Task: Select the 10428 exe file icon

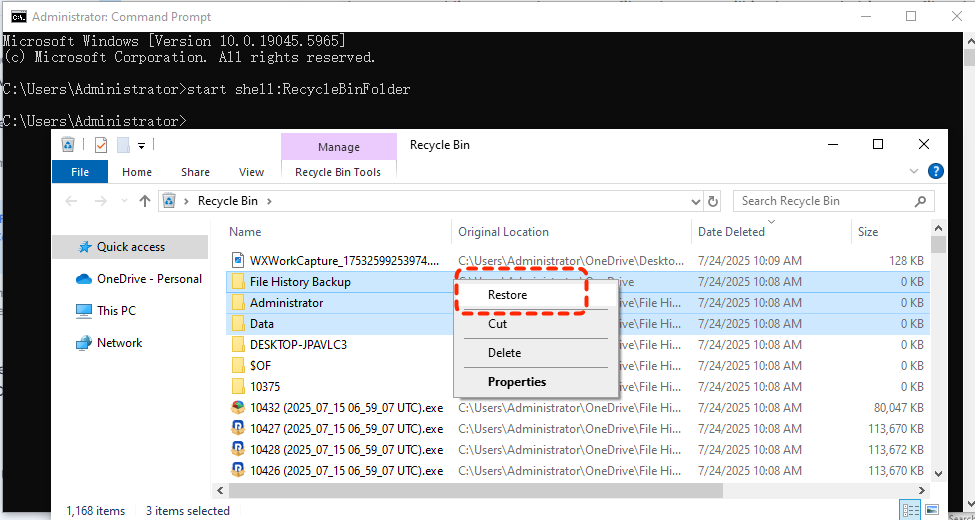Action: pos(238,450)
